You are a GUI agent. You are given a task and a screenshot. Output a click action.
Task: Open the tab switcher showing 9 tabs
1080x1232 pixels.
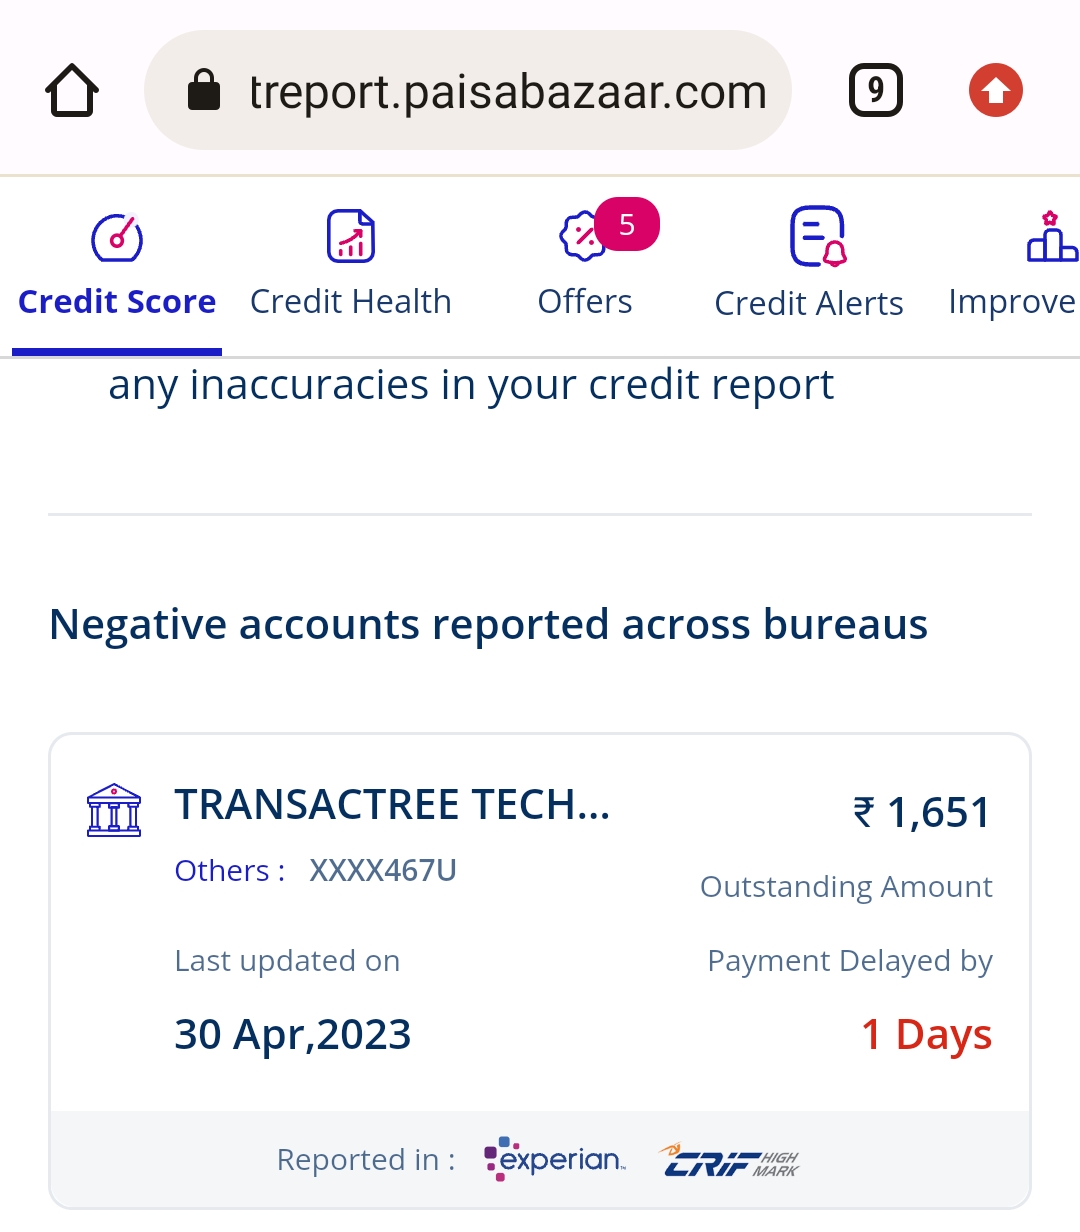[875, 91]
